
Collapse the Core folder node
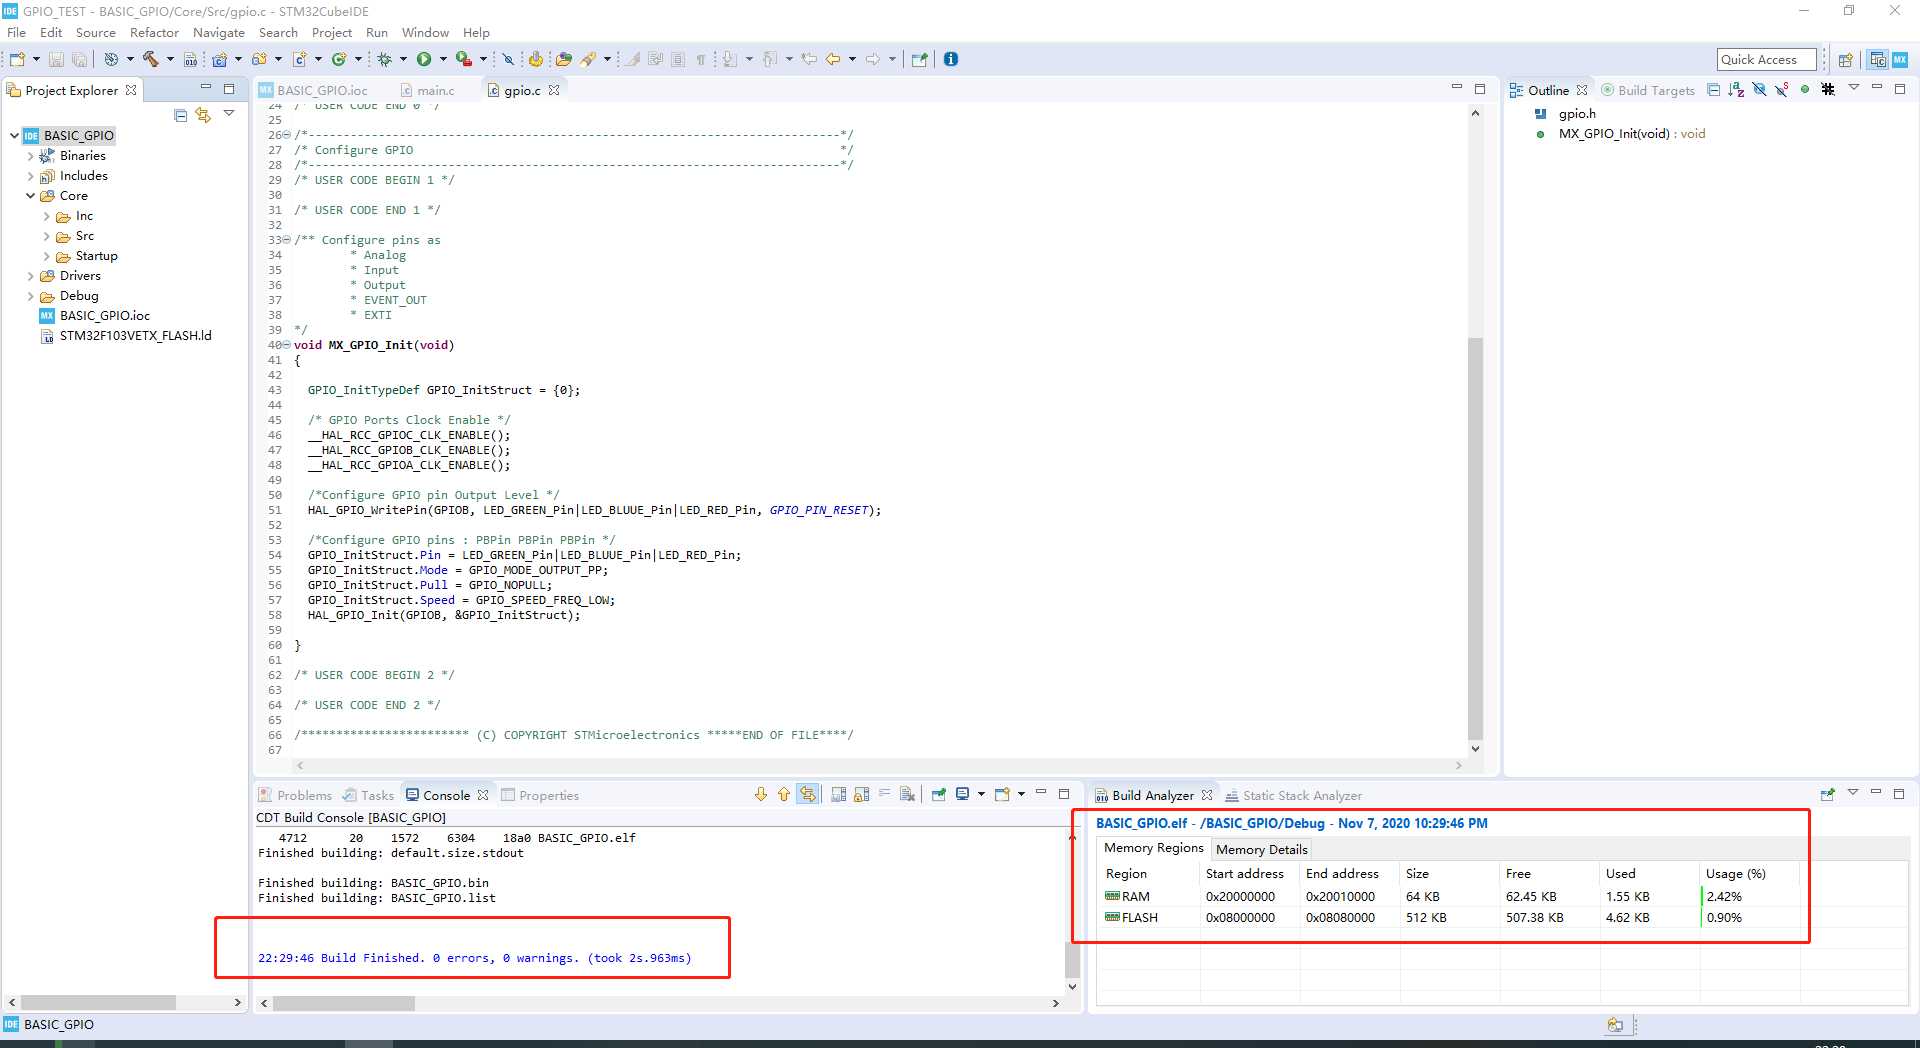pos(30,196)
